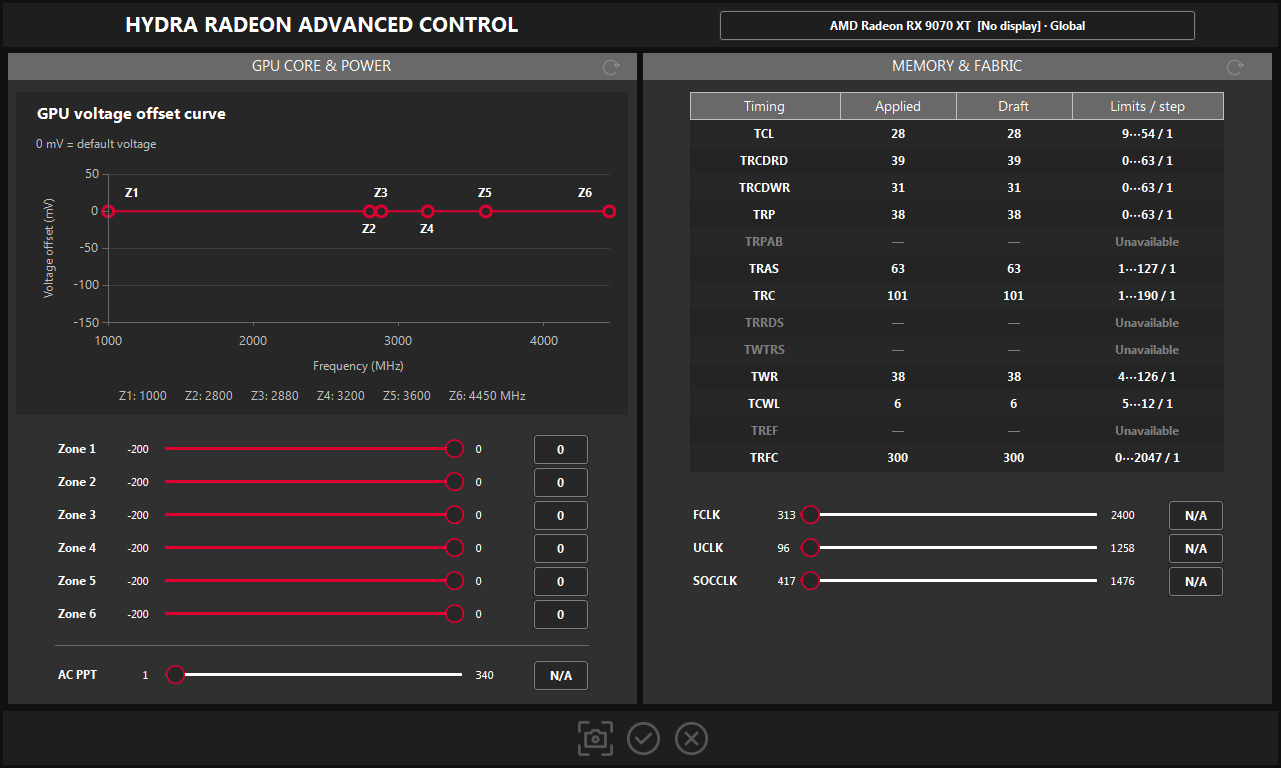Viewport: 1281px width, 768px height.
Task: Click the Draft column header
Action: coord(1014,106)
